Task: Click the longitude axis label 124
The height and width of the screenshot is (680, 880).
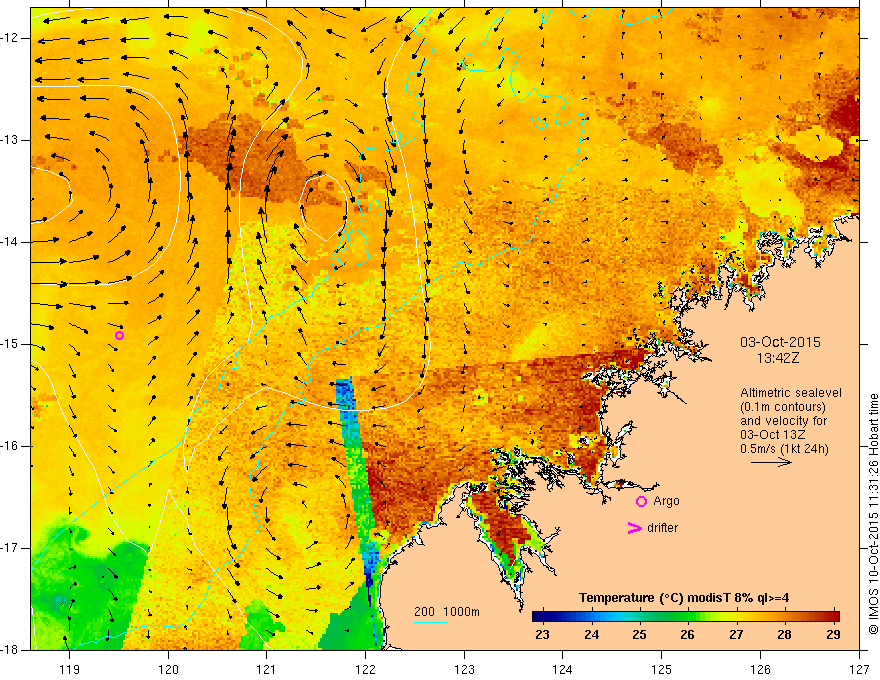Action: (562, 669)
